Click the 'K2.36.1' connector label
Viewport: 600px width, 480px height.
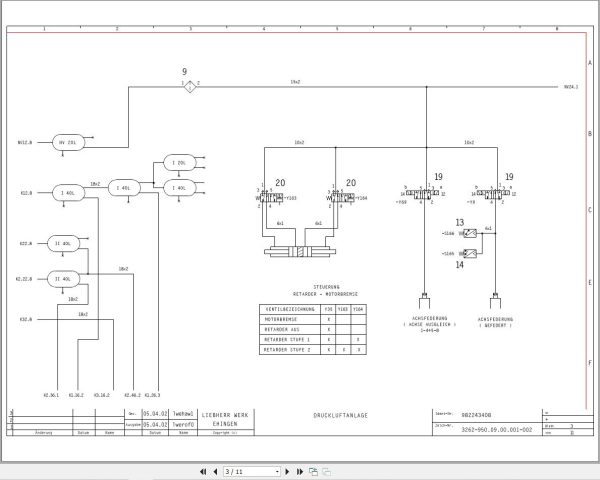click(51, 395)
